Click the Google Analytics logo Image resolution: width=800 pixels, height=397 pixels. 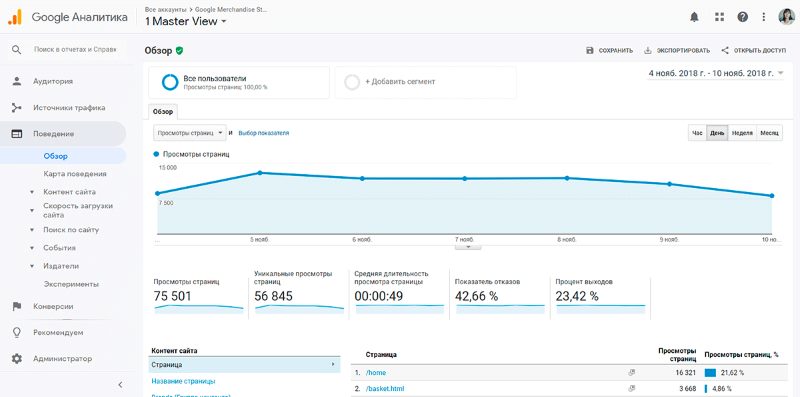point(15,17)
